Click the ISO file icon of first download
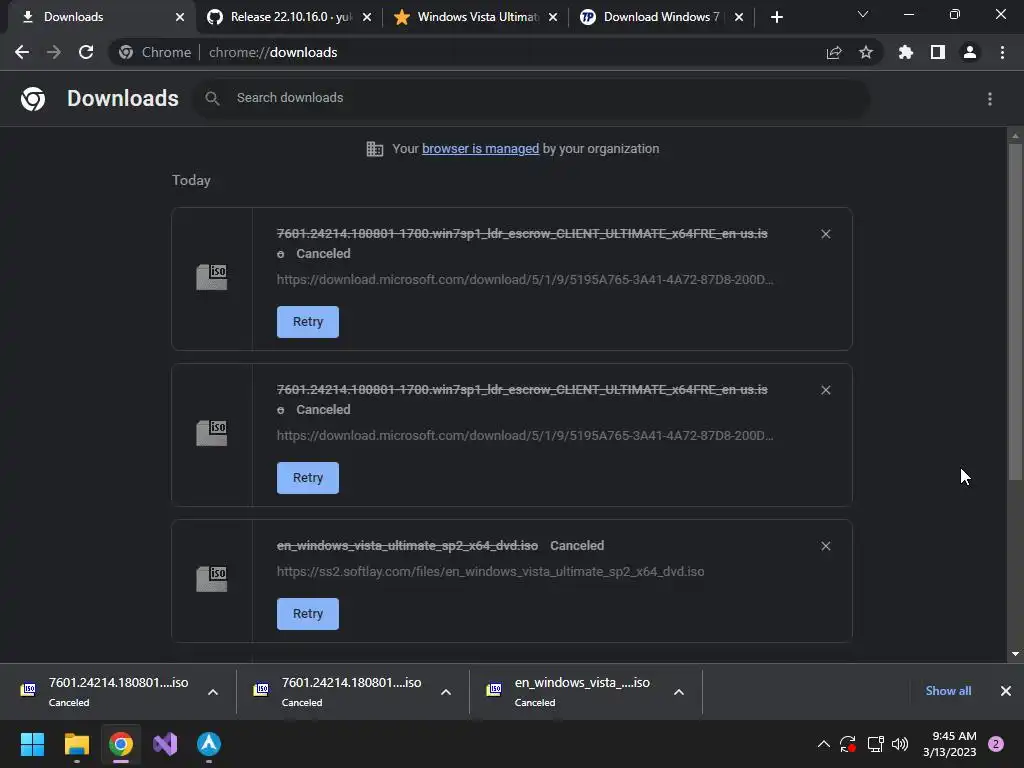 (212, 277)
